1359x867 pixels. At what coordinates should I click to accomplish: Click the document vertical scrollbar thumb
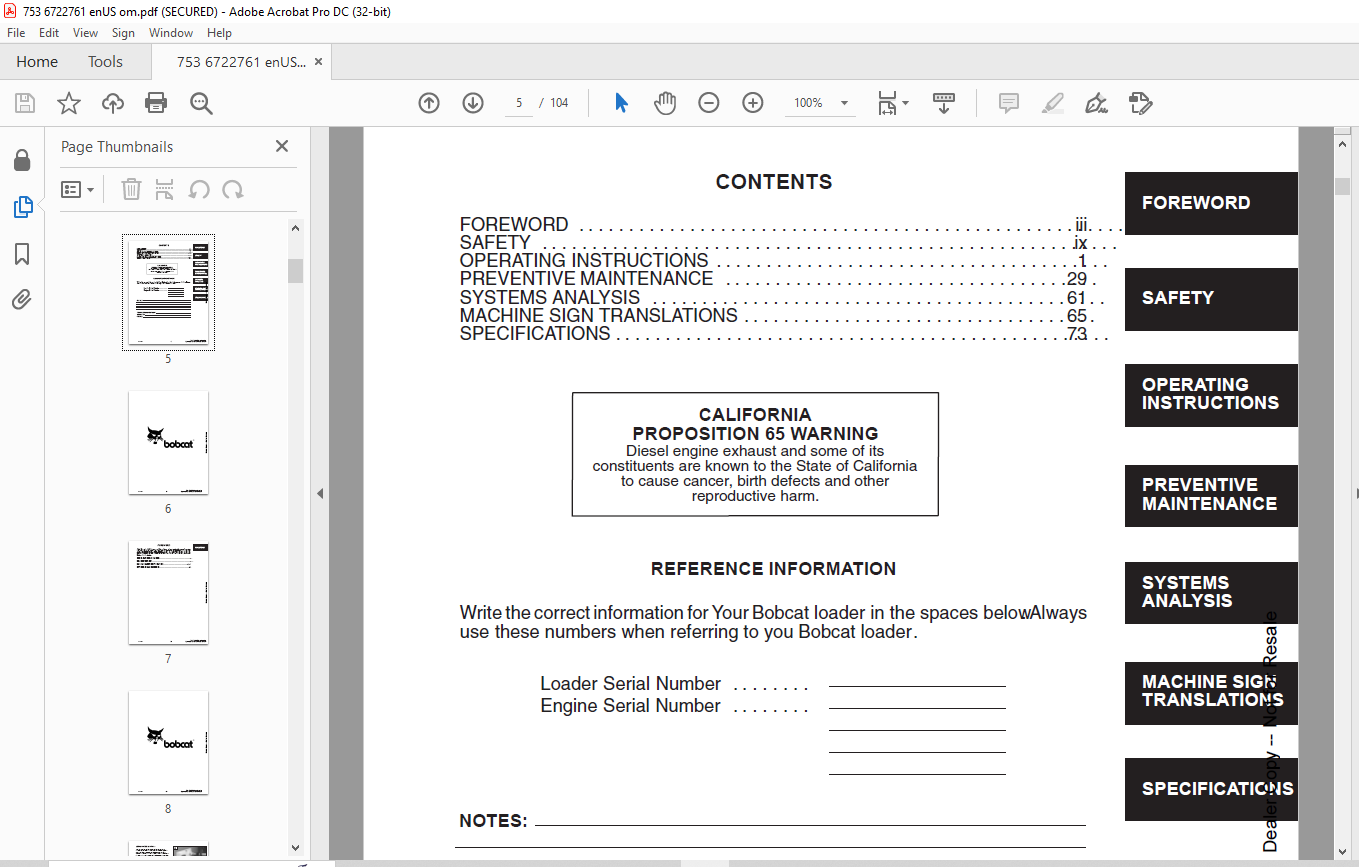point(1342,186)
